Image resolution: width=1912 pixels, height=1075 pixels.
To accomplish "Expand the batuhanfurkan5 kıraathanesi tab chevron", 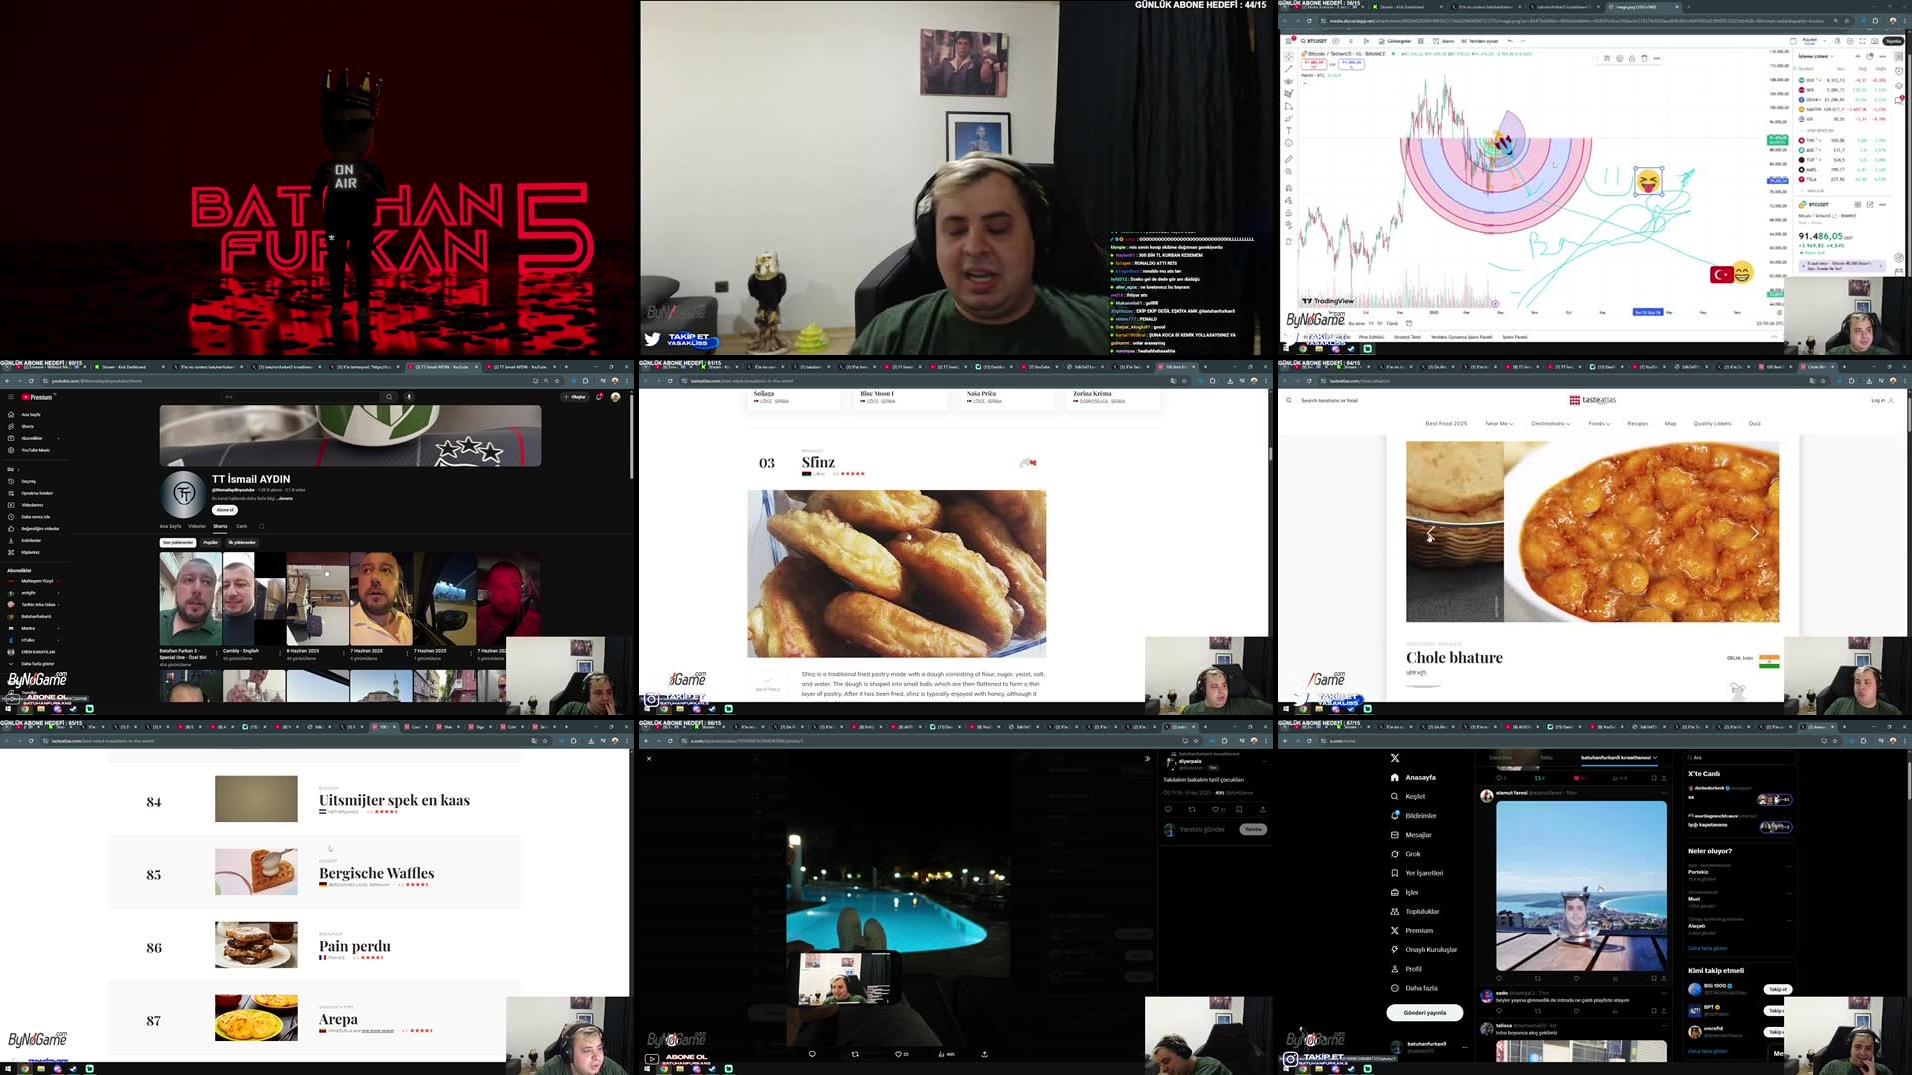I will tap(1655, 757).
